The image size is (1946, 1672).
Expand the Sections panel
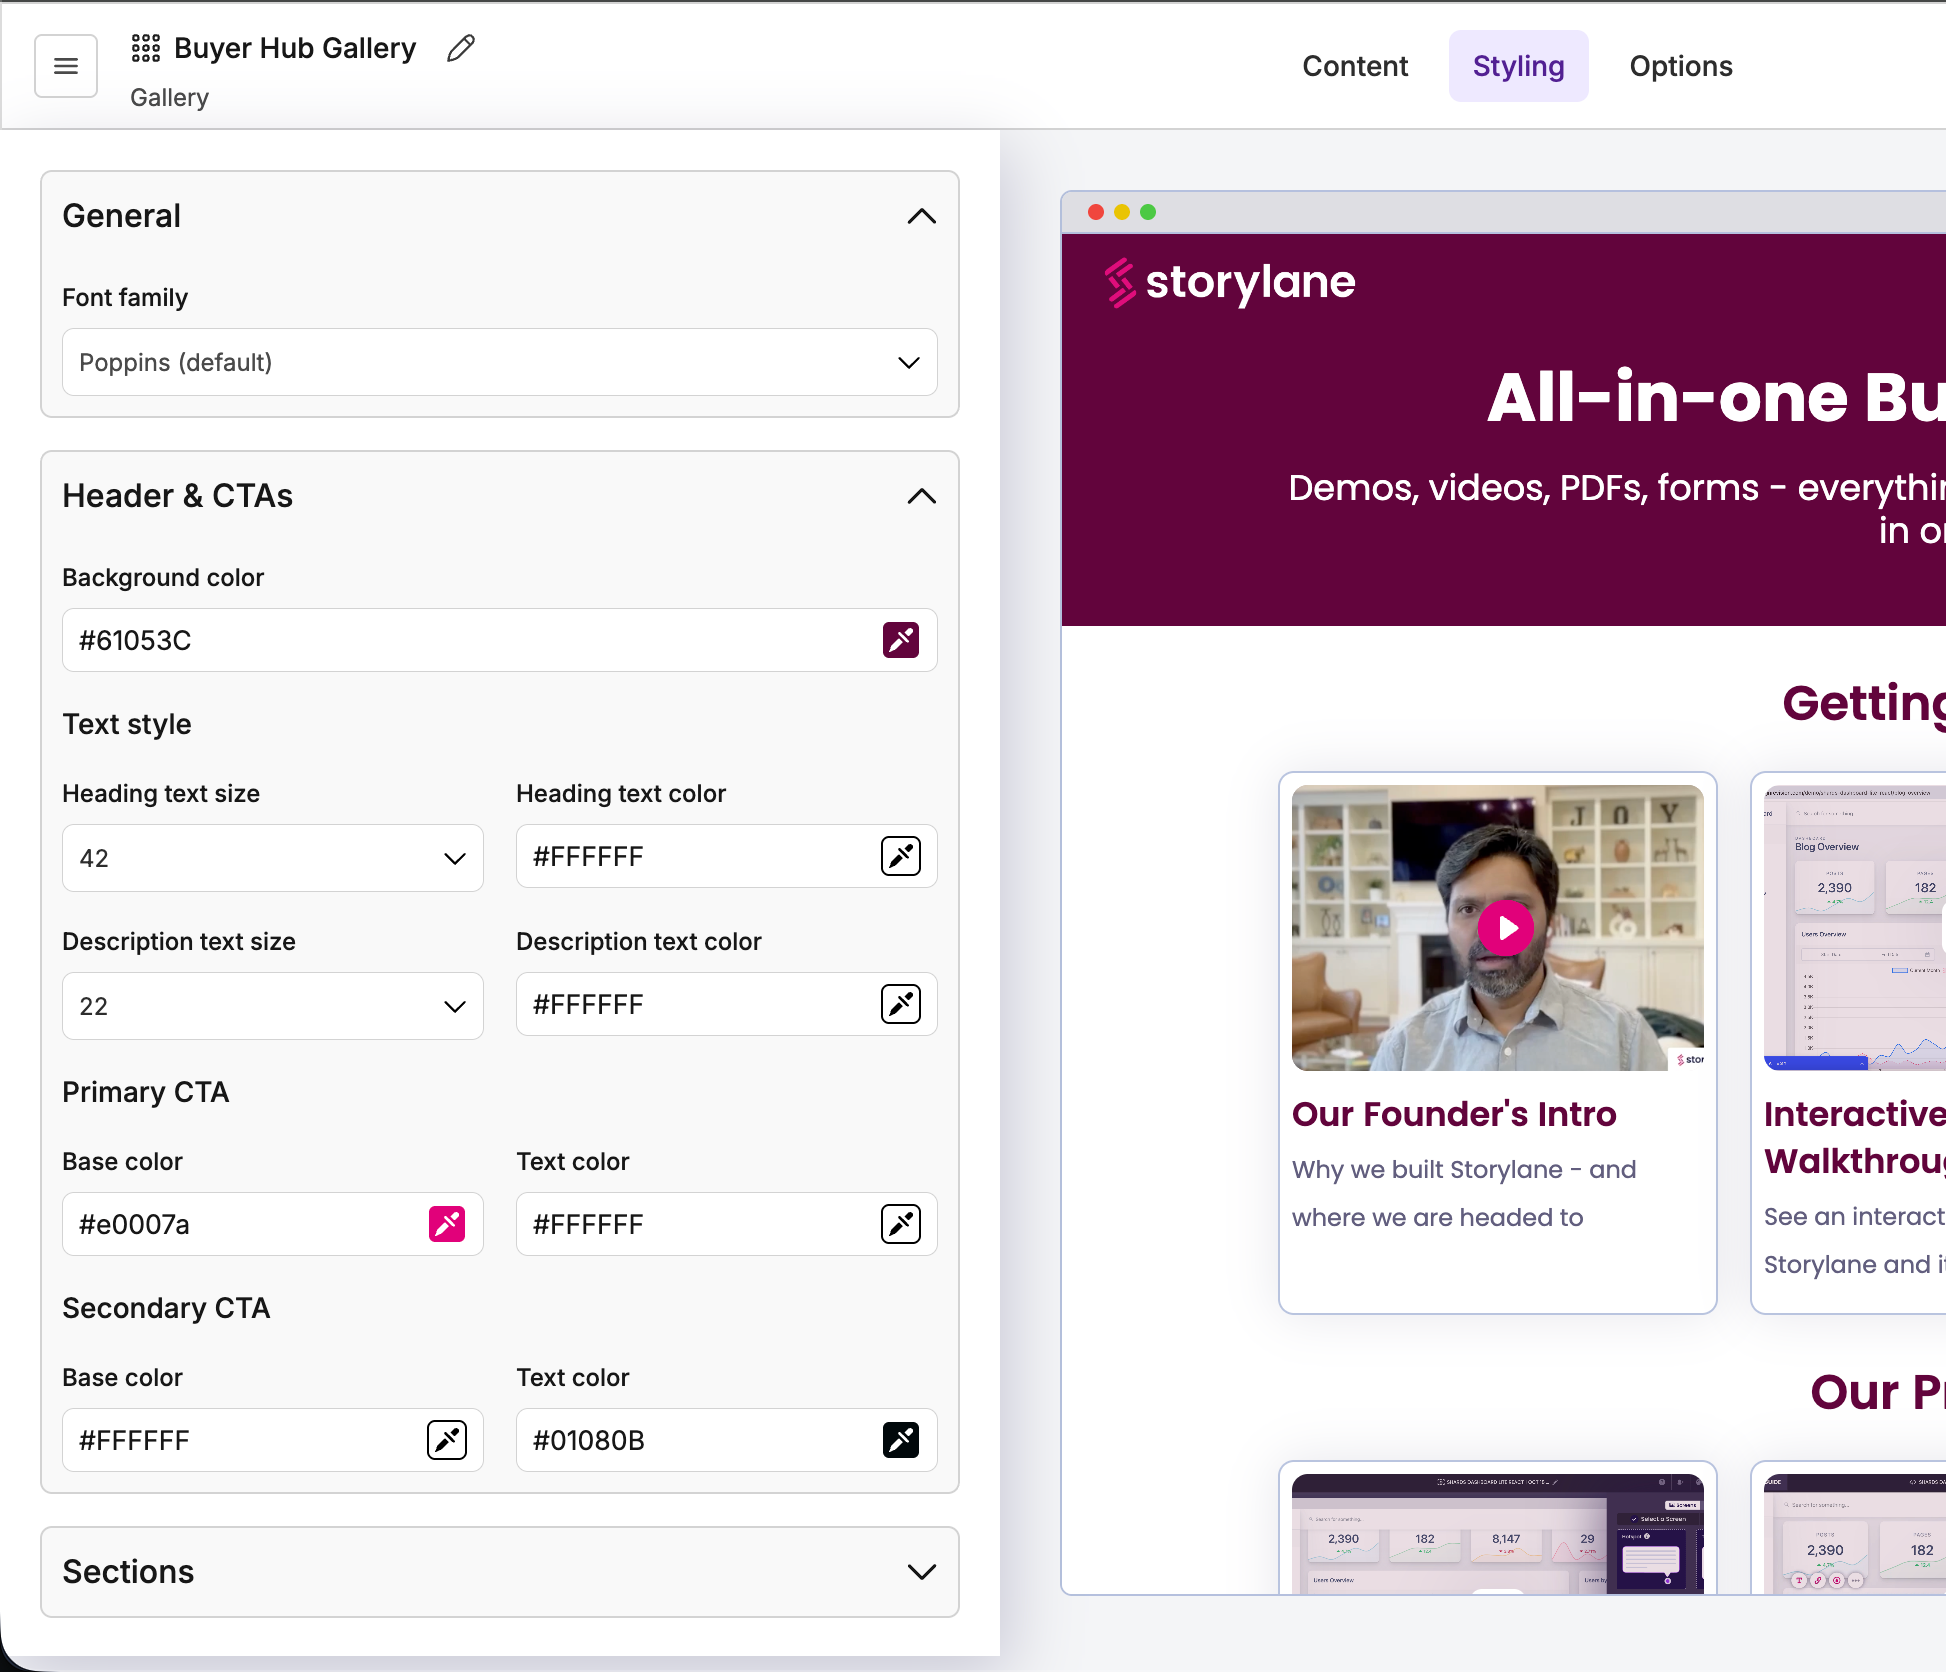tap(921, 1572)
